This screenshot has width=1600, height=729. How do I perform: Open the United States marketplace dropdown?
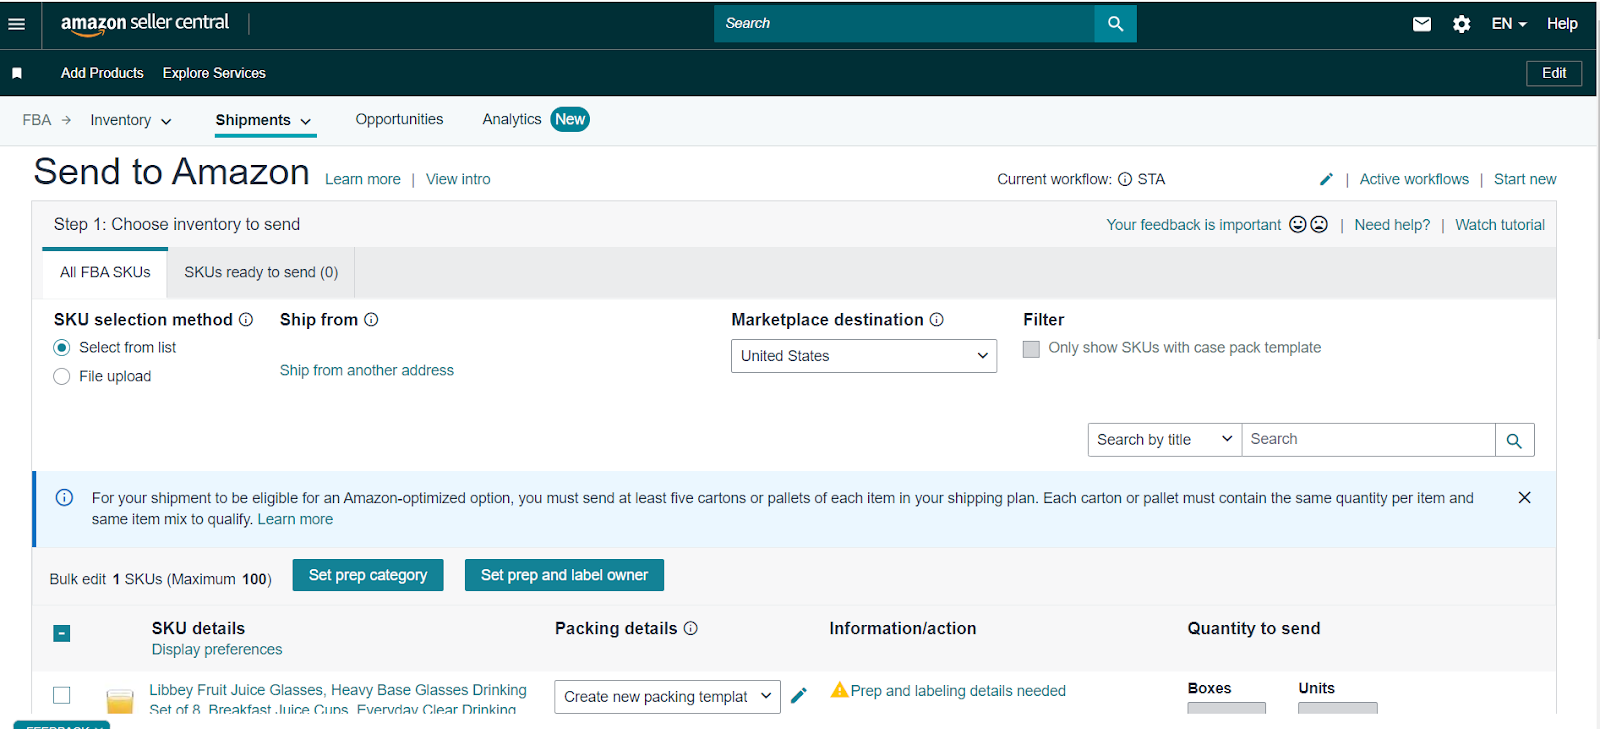coord(864,356)
